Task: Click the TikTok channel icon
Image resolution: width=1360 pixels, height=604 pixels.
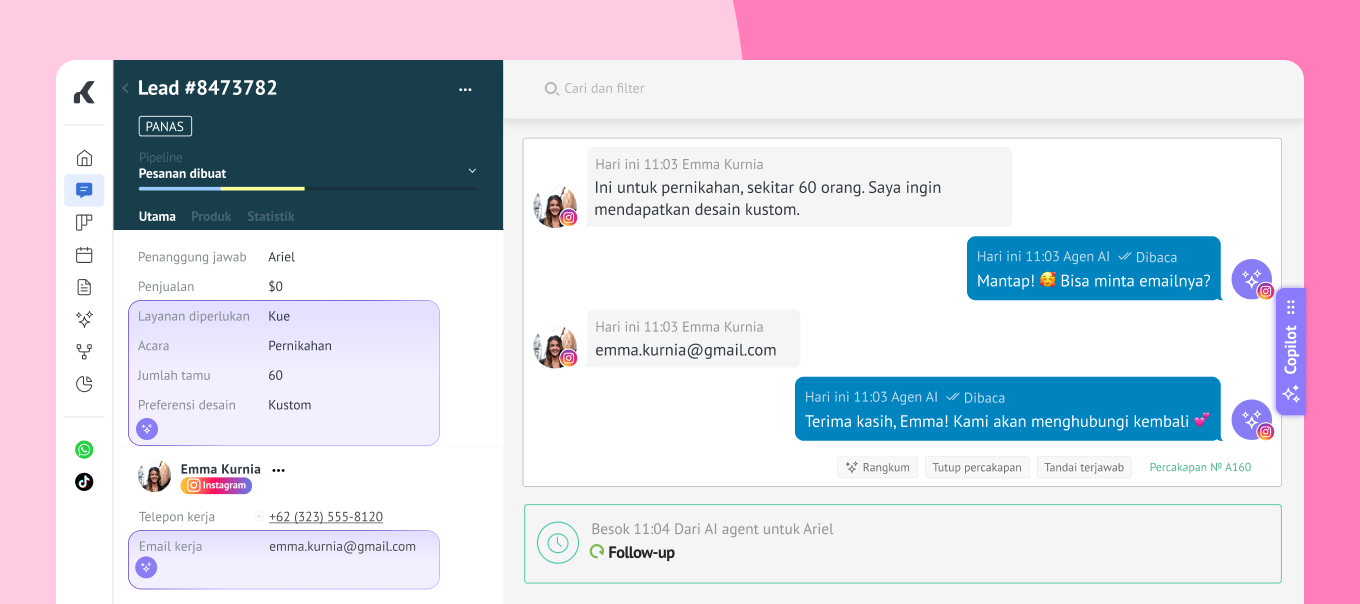Action: click(84, 481)
